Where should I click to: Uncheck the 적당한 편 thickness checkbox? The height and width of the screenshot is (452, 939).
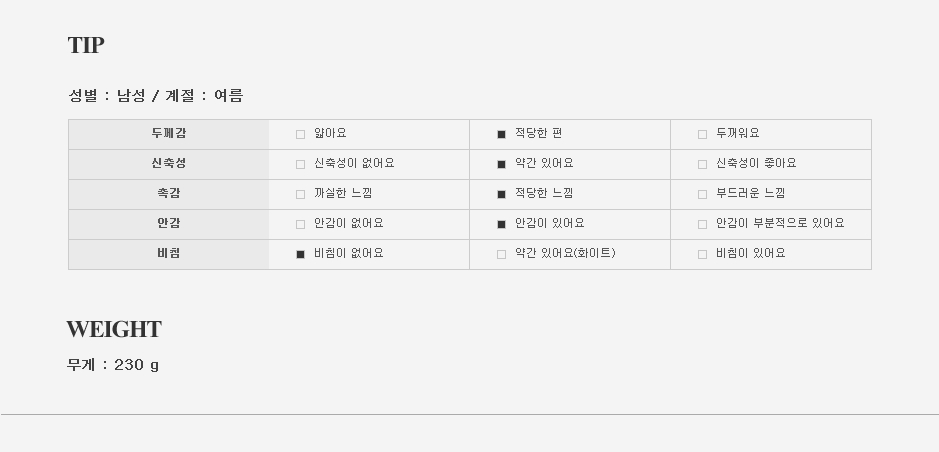pos(501,134)
